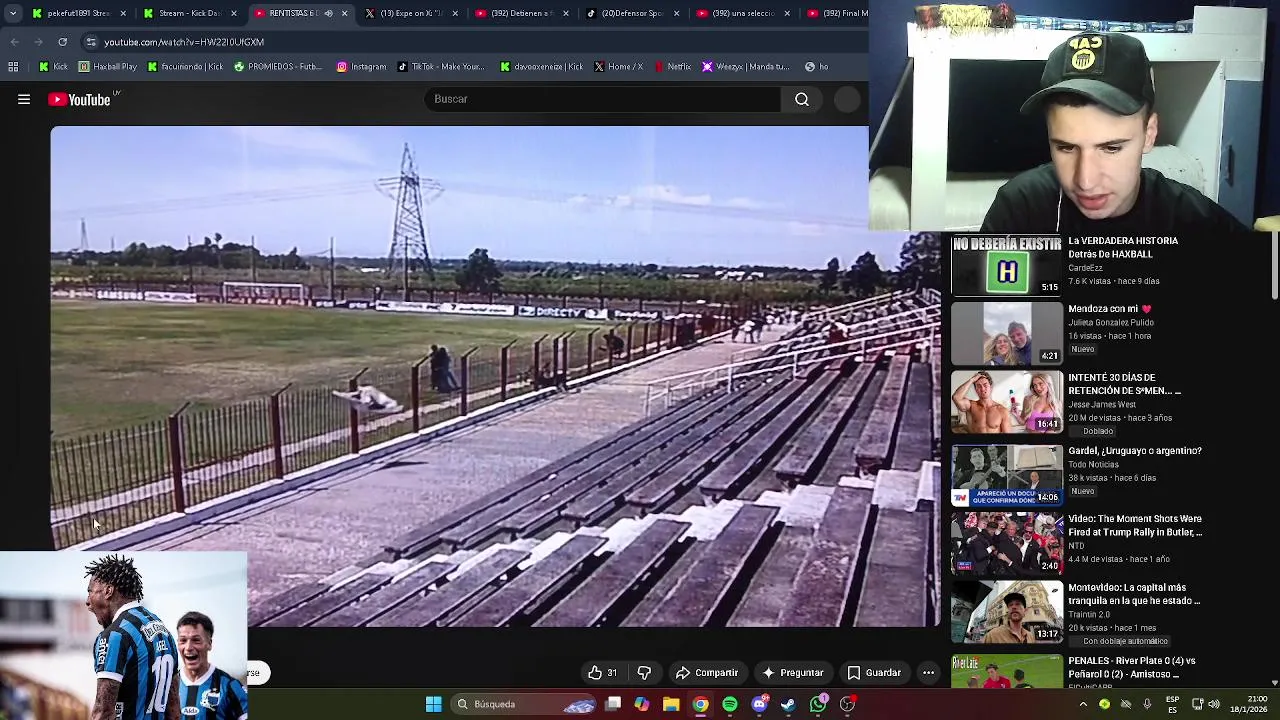Open the Trump Rally in Butler video

pos(1135,526)
